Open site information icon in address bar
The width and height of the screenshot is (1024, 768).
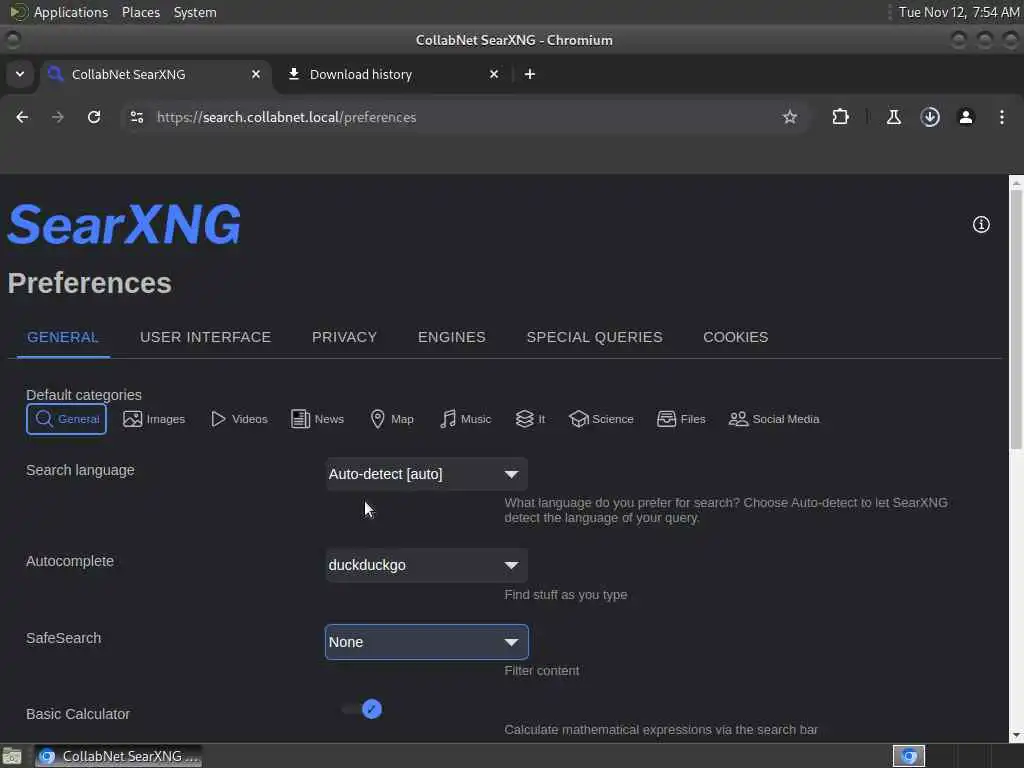(136, 117)
